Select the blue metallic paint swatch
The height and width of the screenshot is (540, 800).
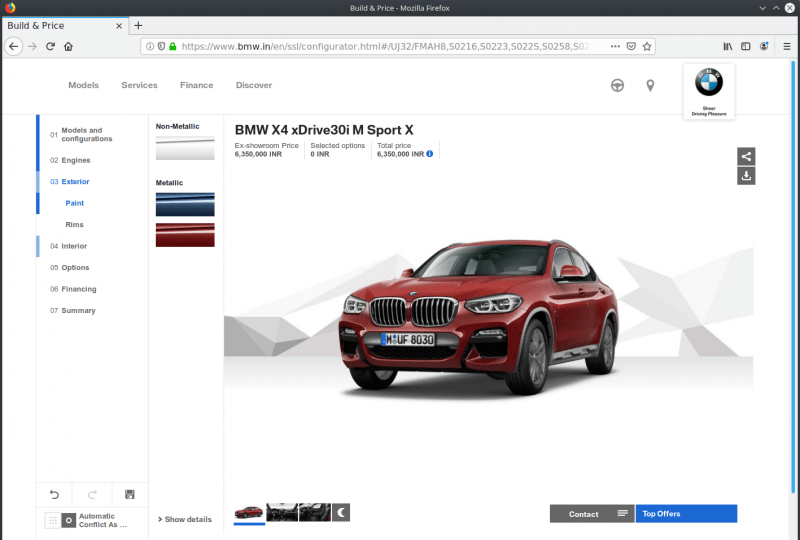[x=185, y=205]
